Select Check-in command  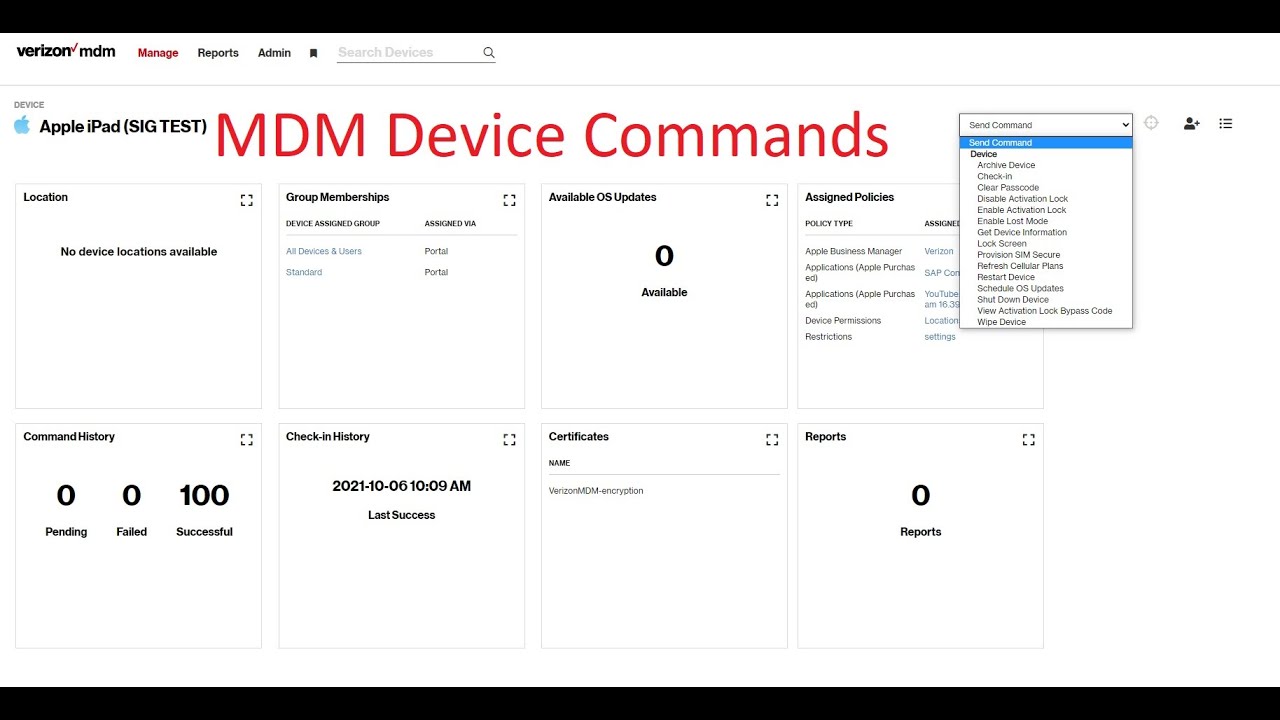point(995,176)
